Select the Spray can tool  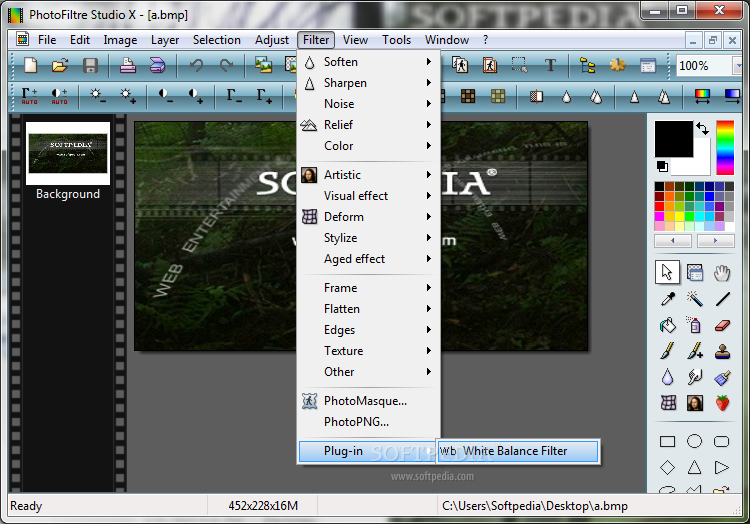695,326
